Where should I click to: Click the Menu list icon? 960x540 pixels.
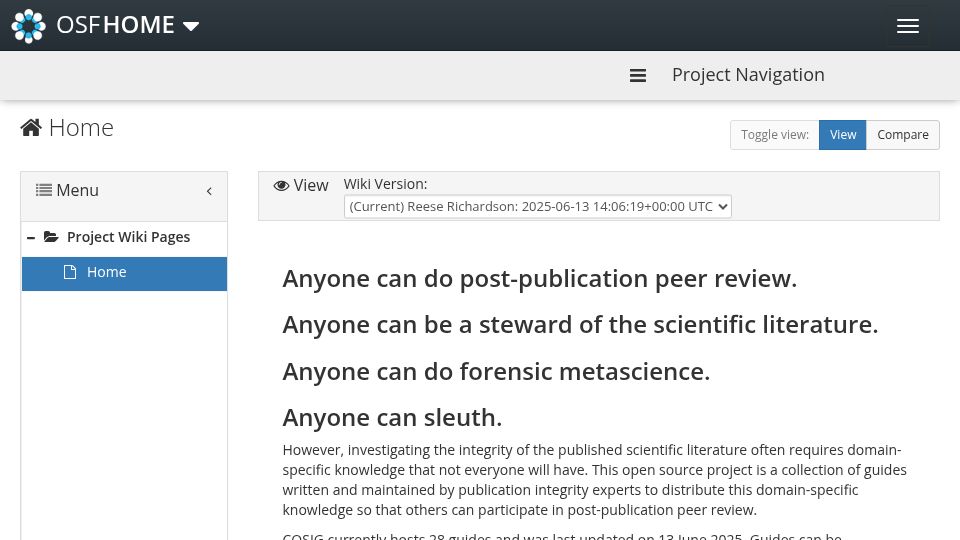pos(43,190)
